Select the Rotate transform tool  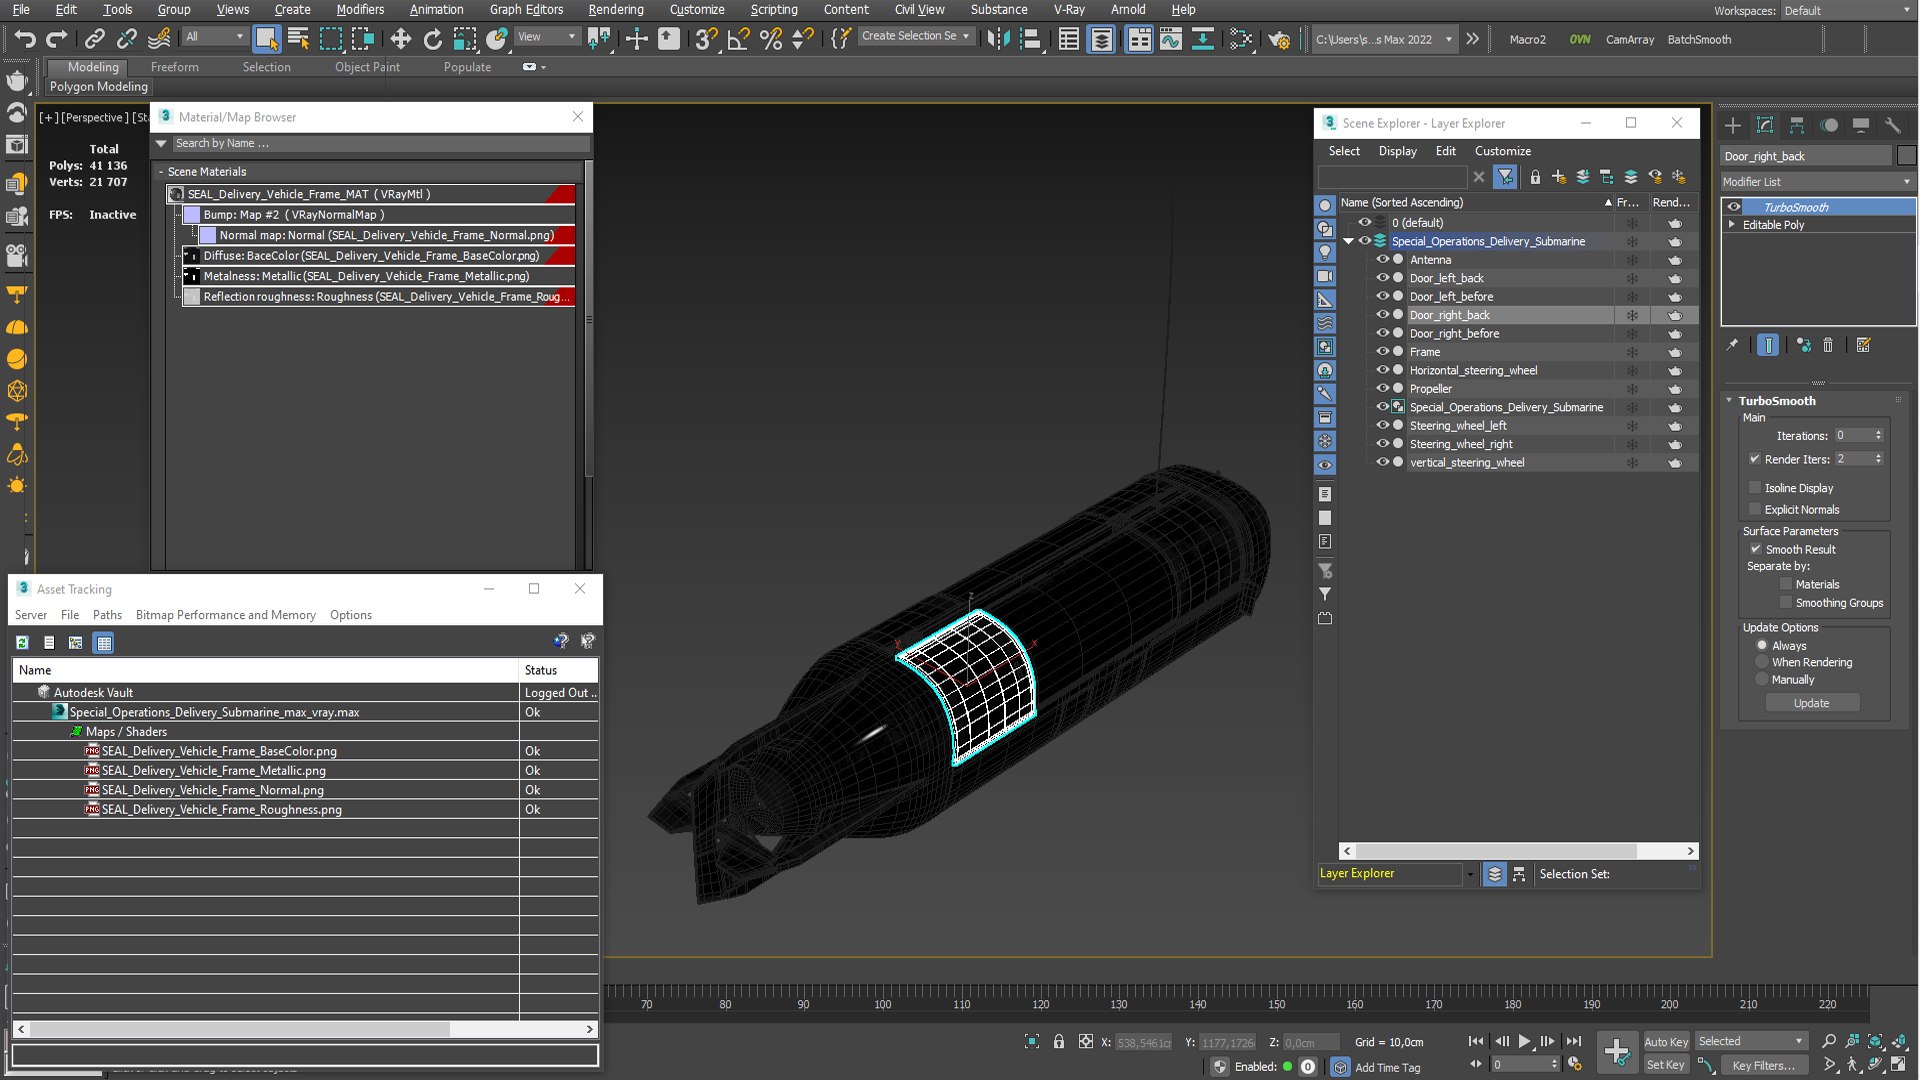(x=432, y=39)
